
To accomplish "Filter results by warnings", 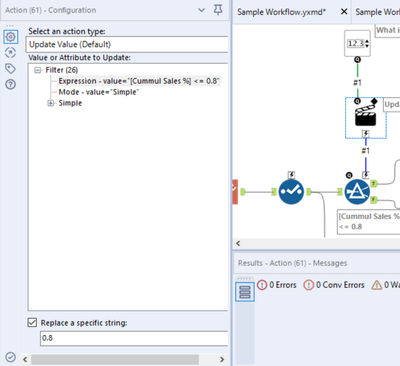I will (386, 285).
